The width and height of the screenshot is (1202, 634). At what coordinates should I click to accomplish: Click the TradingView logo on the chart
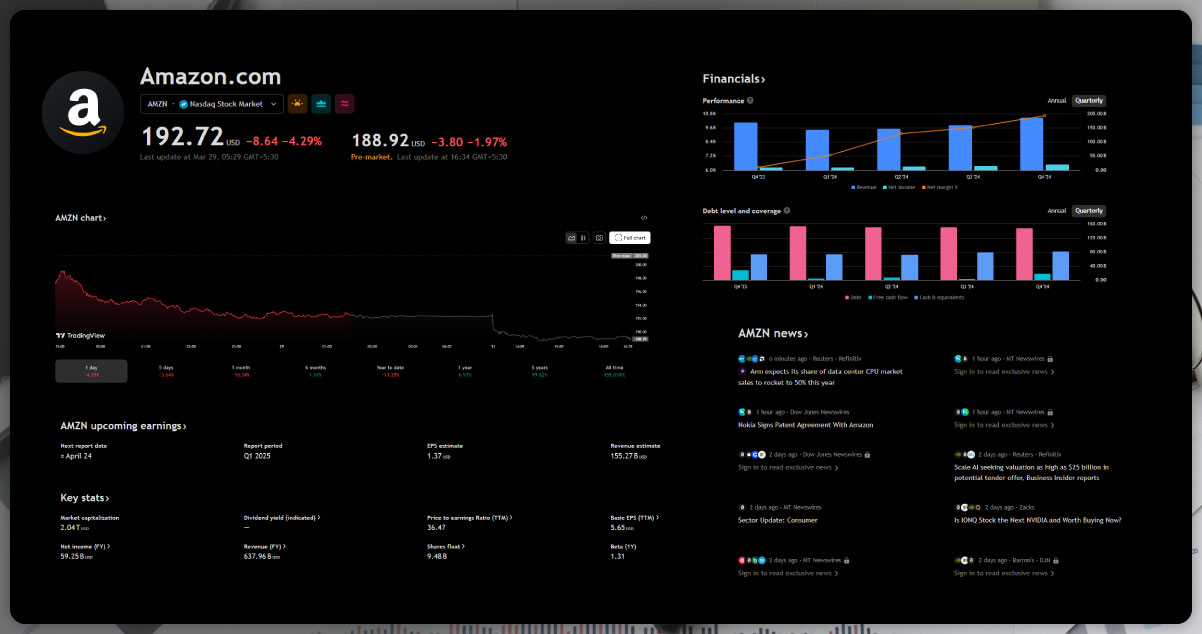pos(81,335)
